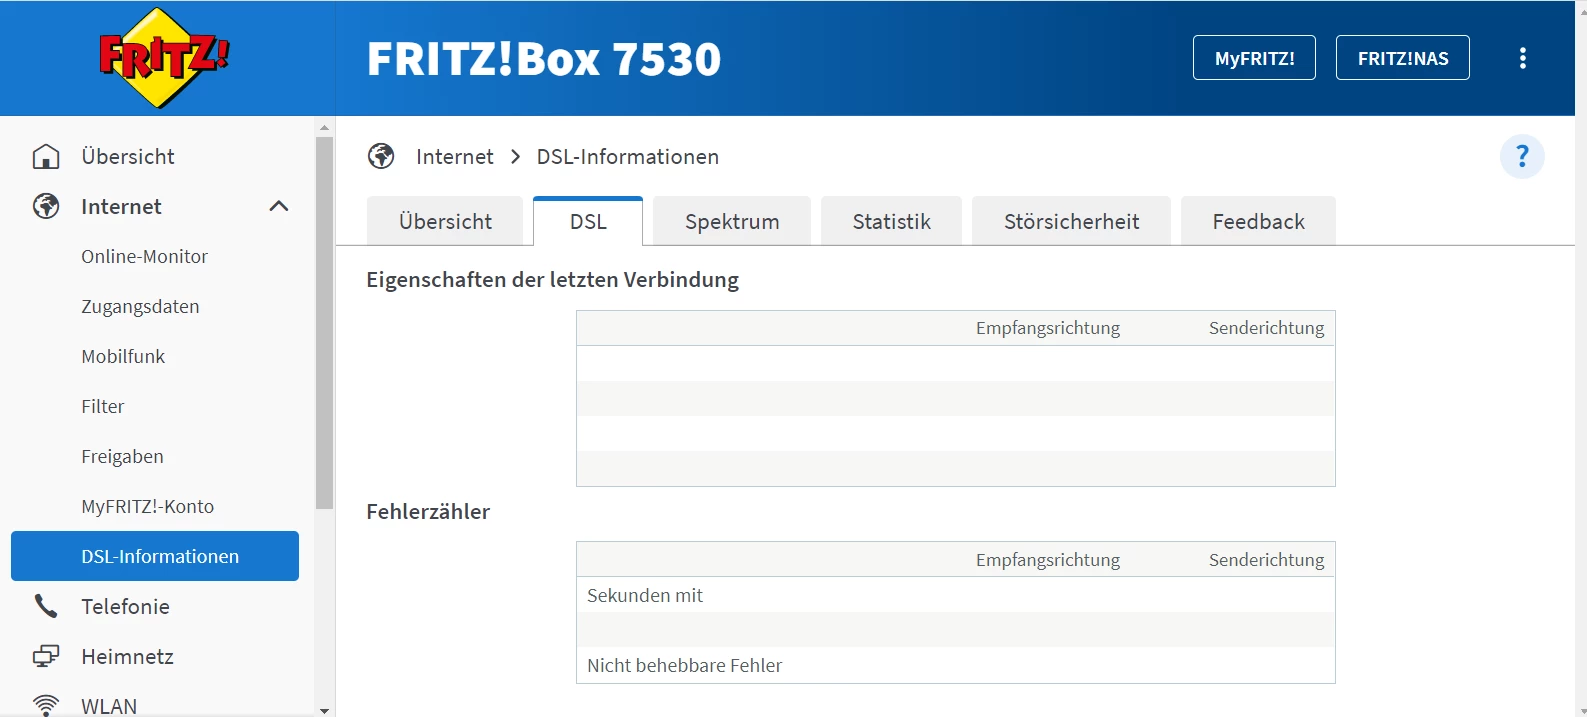
Task: Click the FRITZ!NAS button
Action: point(1403,58)
